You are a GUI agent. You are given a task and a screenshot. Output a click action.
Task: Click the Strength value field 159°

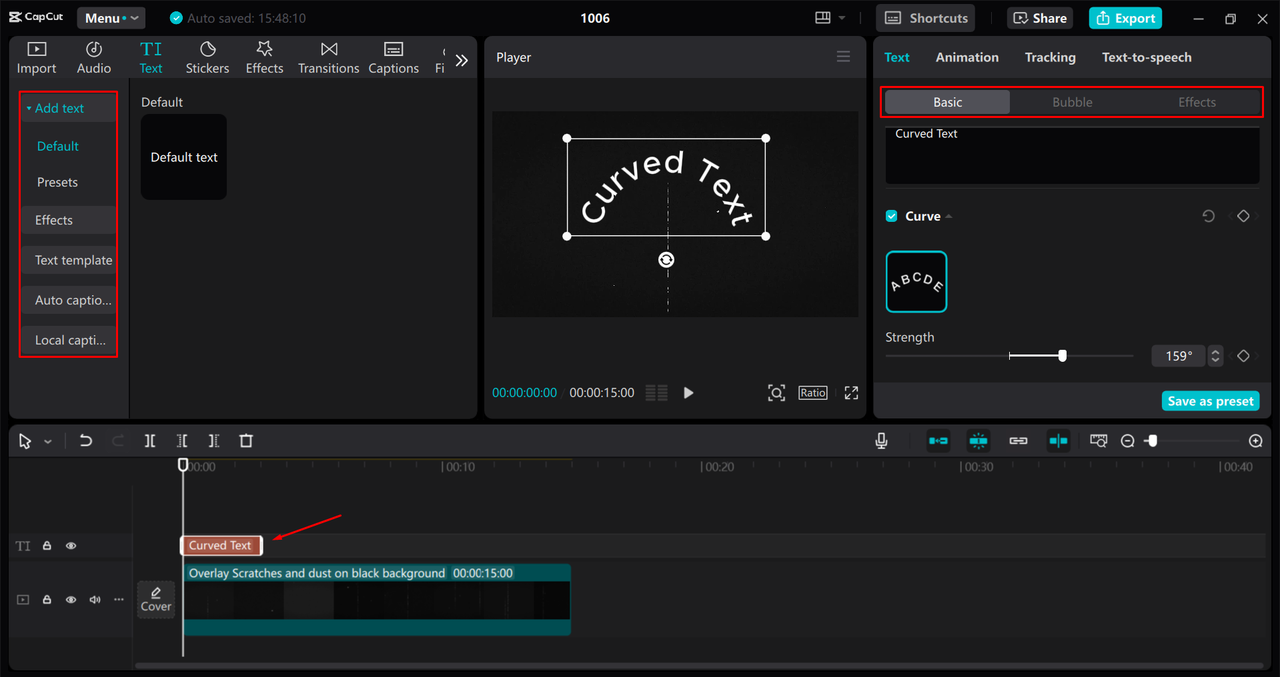(x=1179, y=356)
